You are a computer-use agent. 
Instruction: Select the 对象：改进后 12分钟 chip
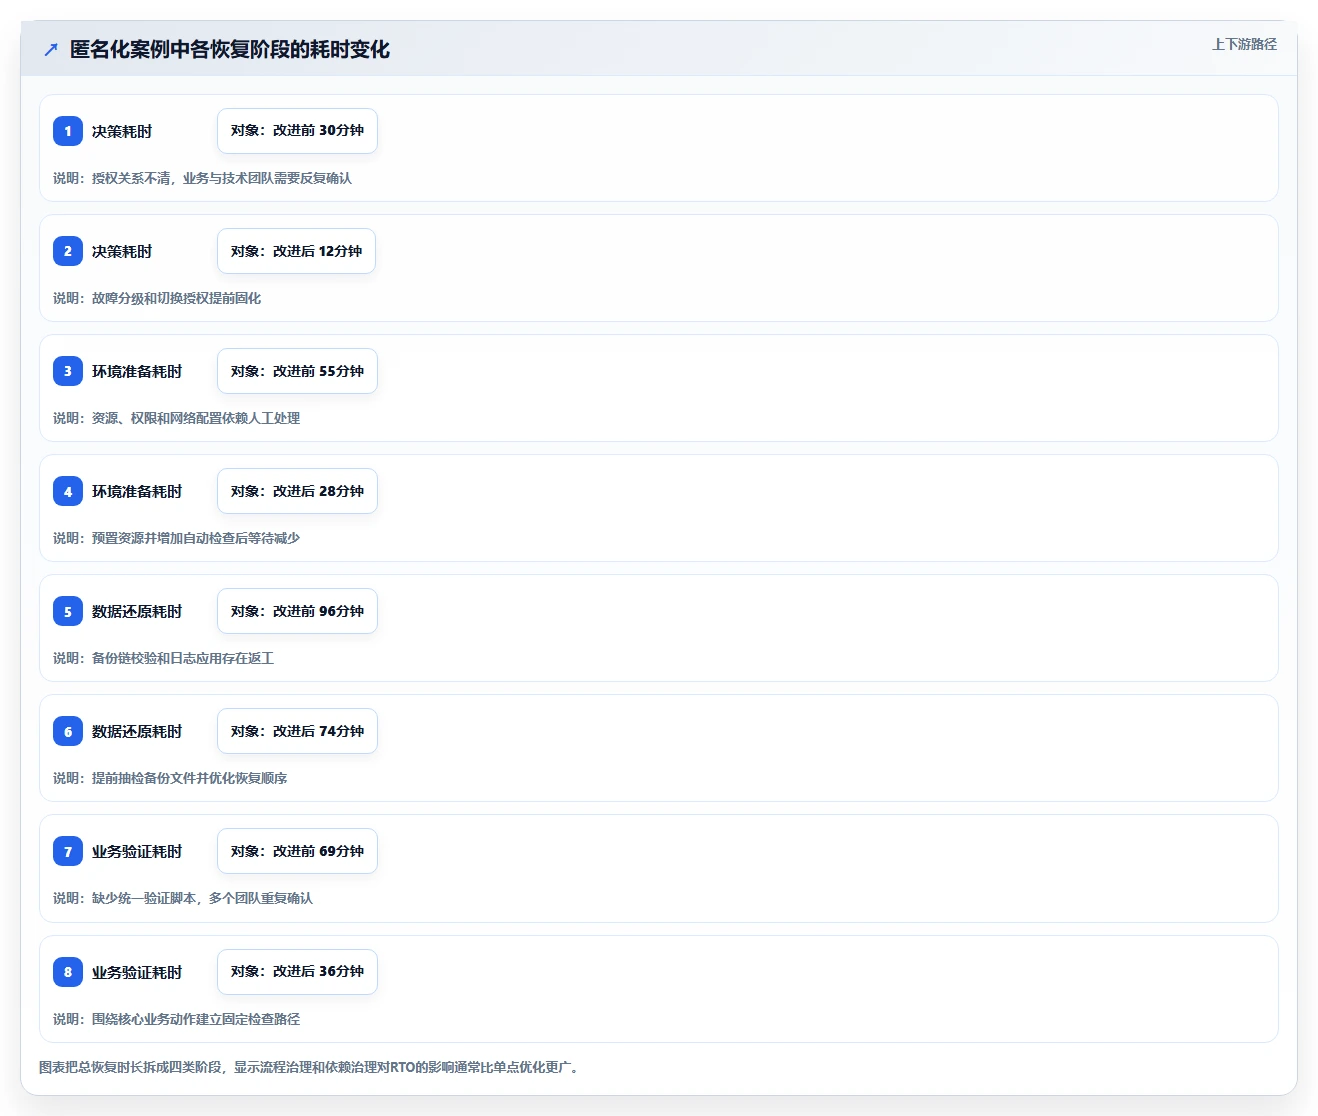pyautogui.click(x=296, y=251)
